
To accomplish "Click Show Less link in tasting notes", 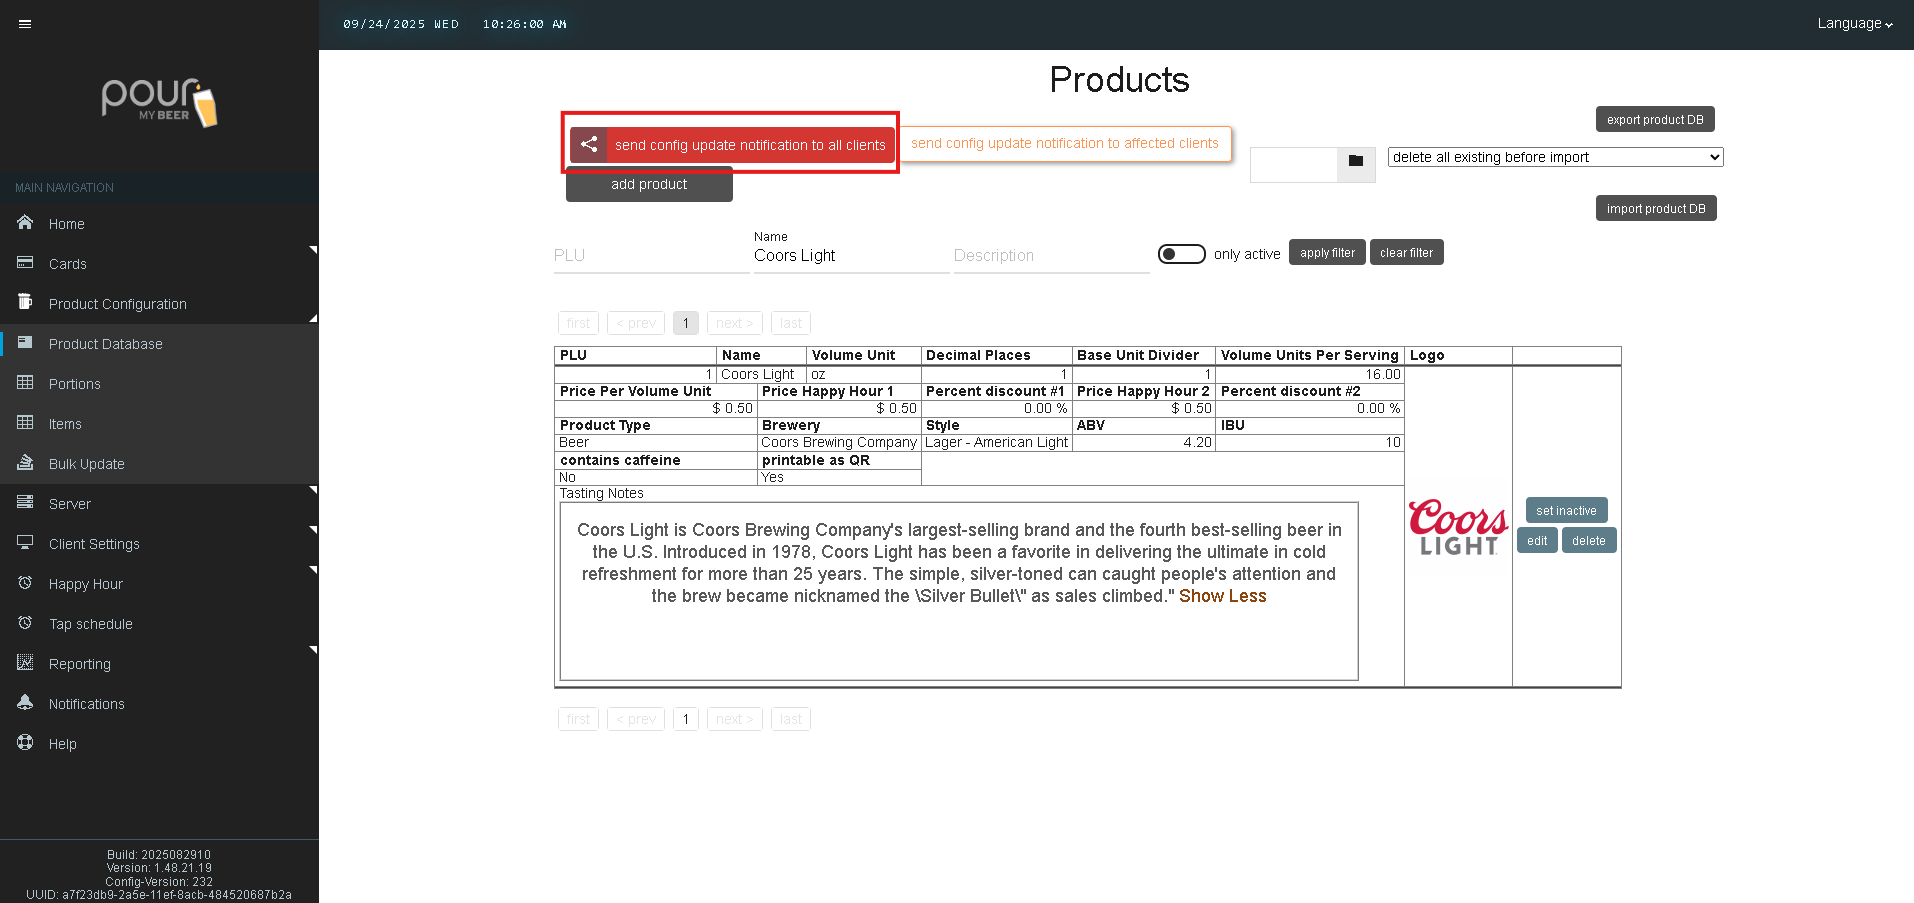I will coord(1222,596).
